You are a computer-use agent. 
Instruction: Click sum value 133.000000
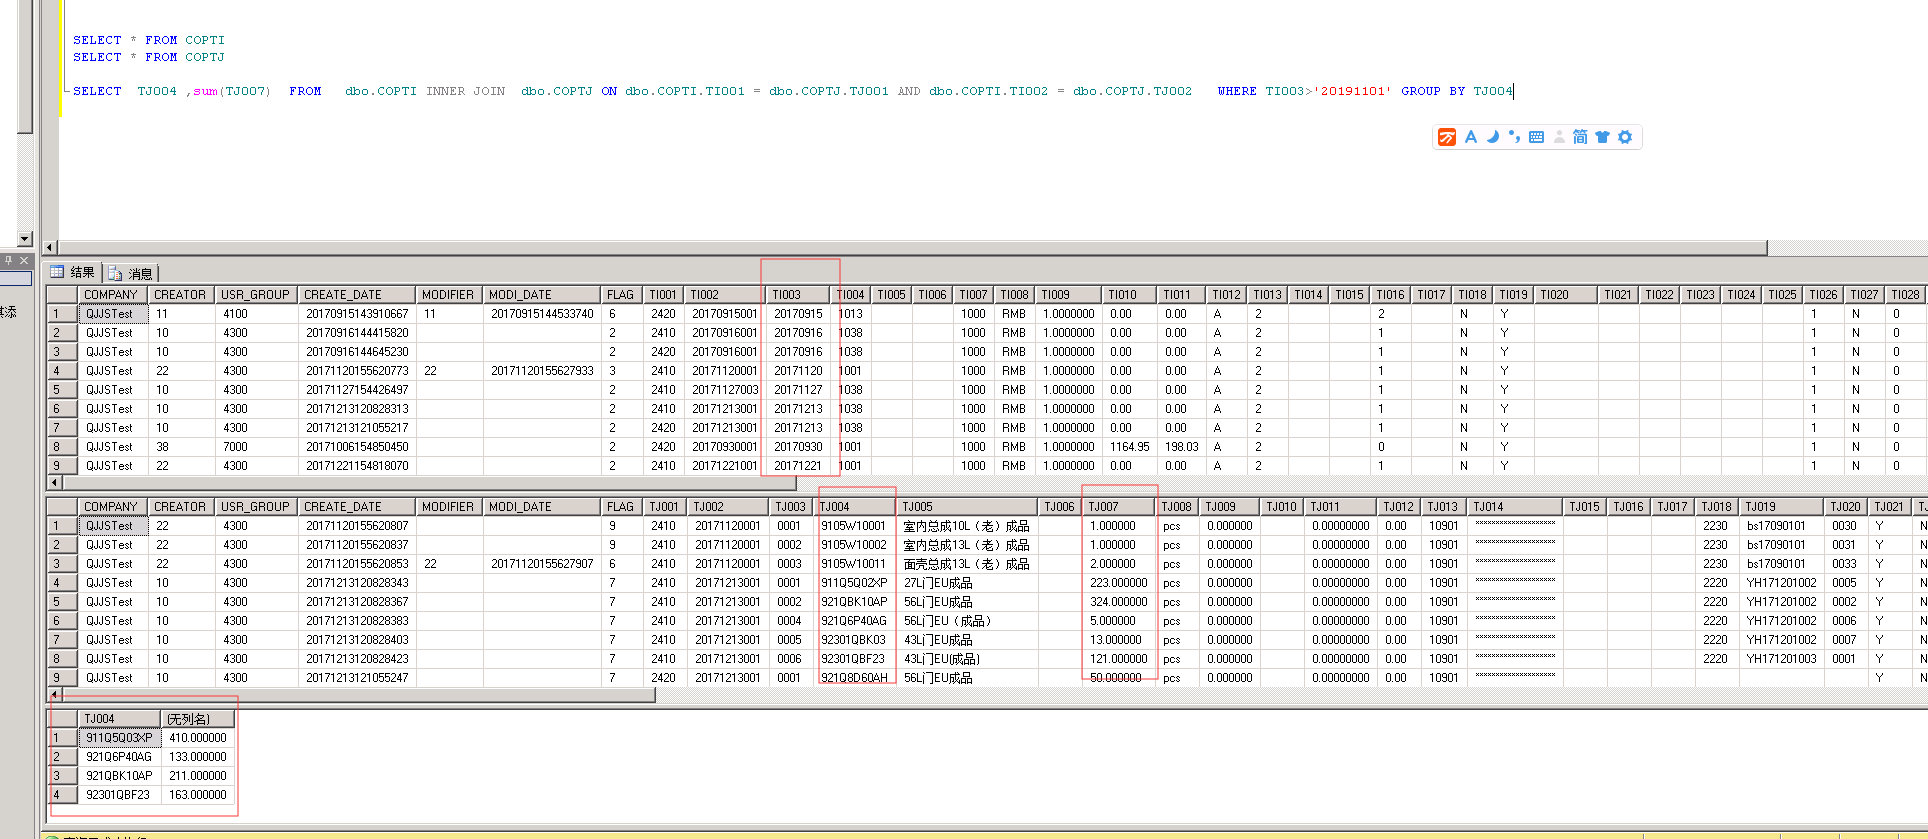[198, 756]
